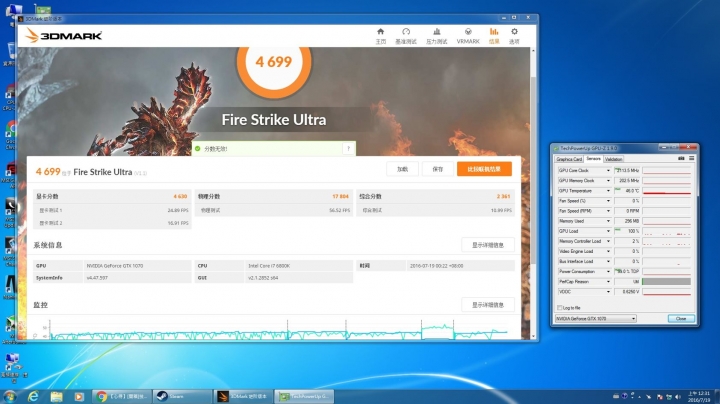This screenshot has height=404, width=720.
Task: Expand the VDDC sensor dropdown
Action: 608,292
